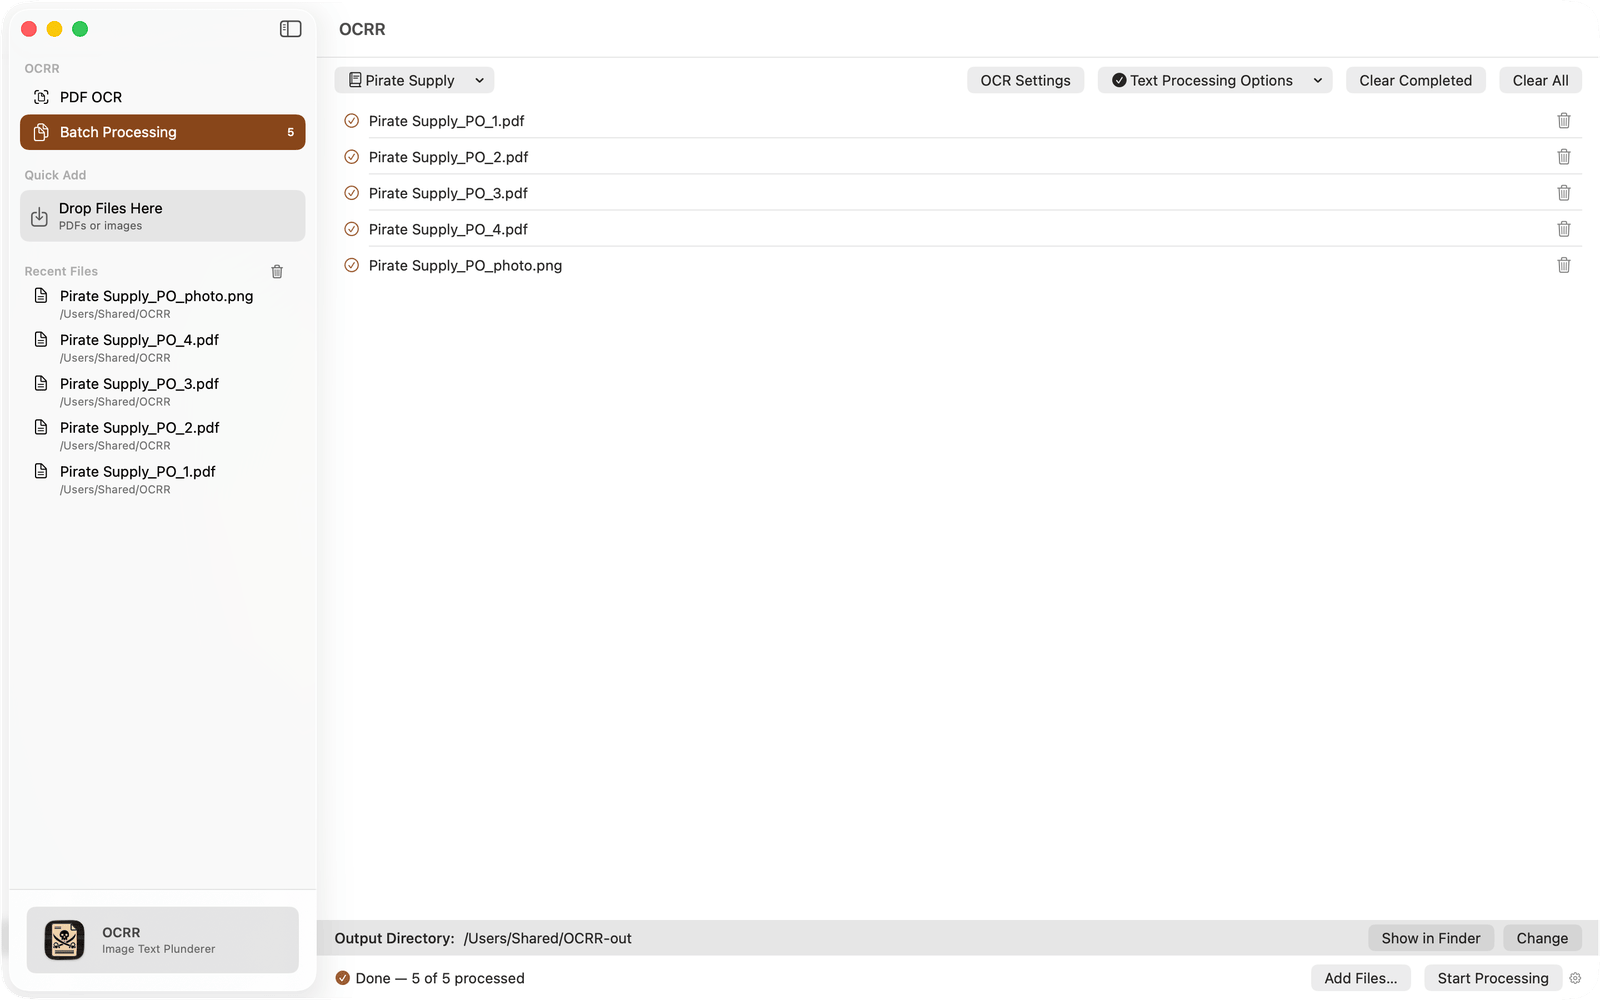This screenshot has width=1600, height=1000.
Task: Click document icon beside recent Pirate Supply_PO_4.pdf
Action: (41, 340)
